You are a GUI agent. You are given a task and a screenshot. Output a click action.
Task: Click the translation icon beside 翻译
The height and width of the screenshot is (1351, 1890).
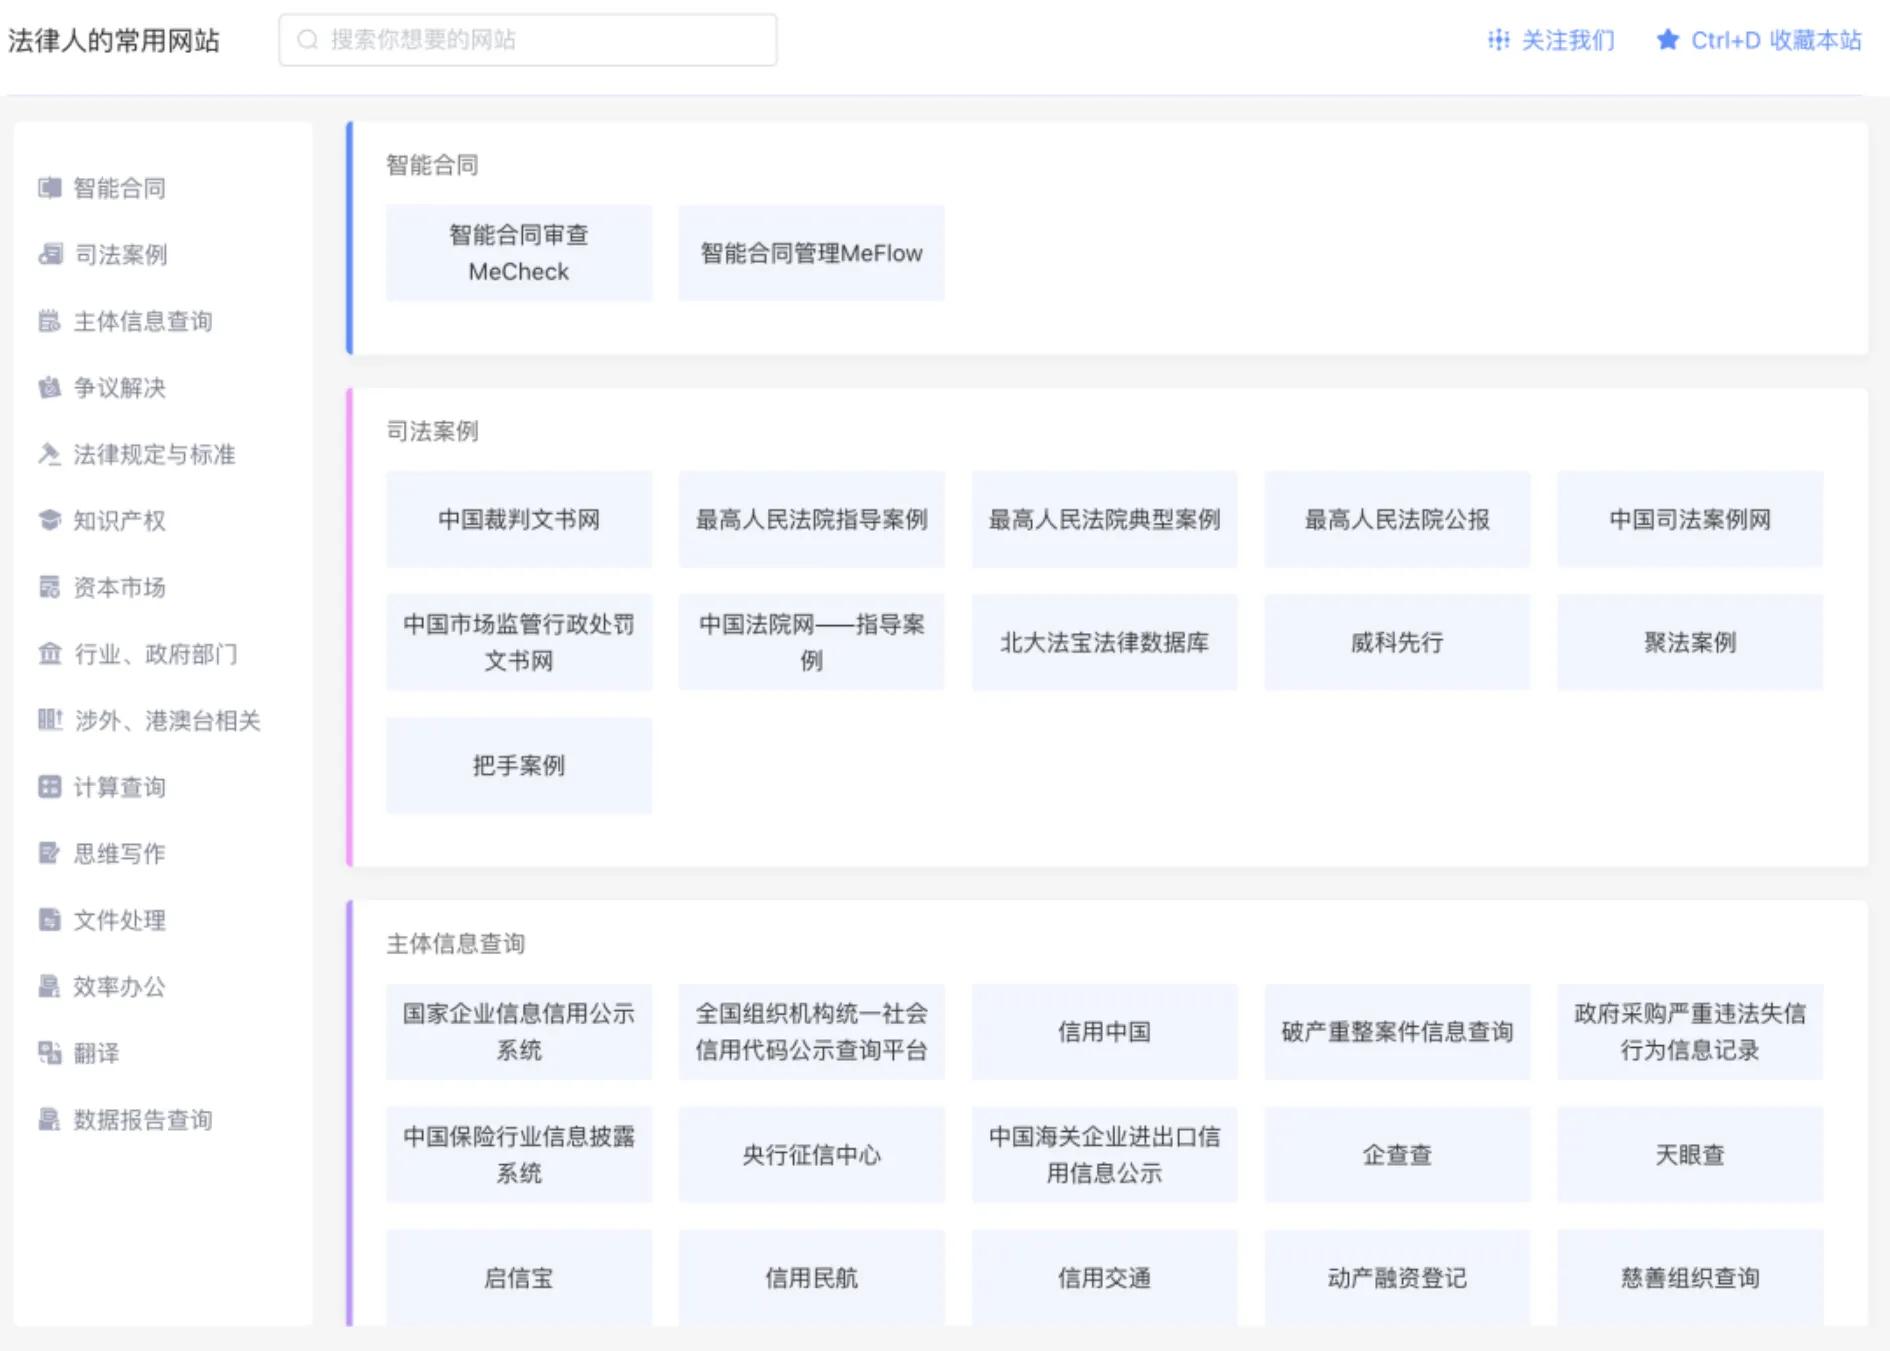click(49, 1054)
